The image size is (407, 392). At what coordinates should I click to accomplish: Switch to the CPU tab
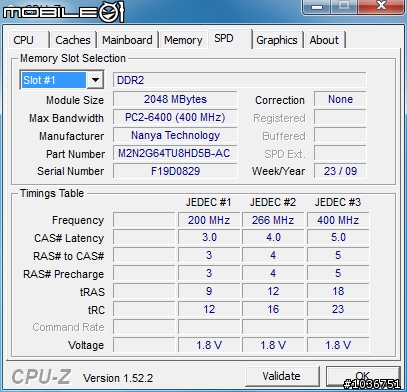[x=28, y=40]
